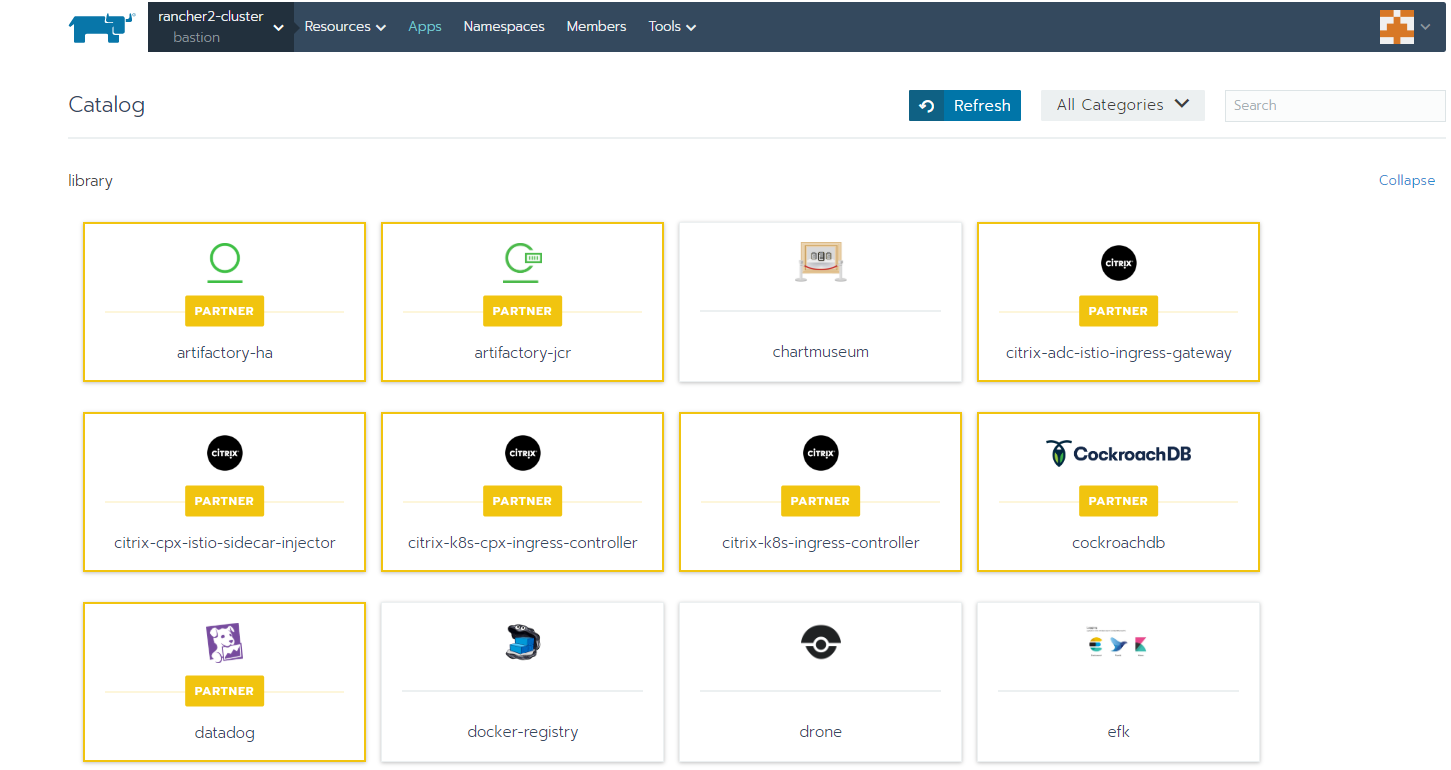Click the CockroachDB logo
This screenshot has width=1451, height=770.
pyautogui.click(x=1119, y=453)
